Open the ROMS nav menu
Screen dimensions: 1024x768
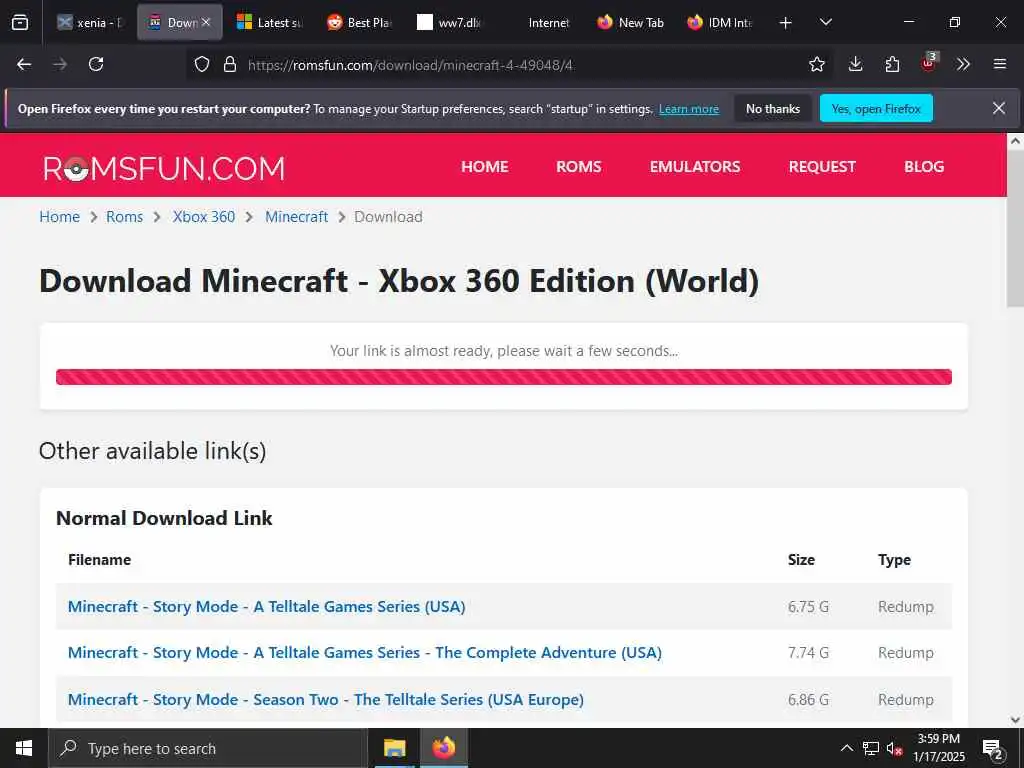pyautogui.click(x=579, y=167)
